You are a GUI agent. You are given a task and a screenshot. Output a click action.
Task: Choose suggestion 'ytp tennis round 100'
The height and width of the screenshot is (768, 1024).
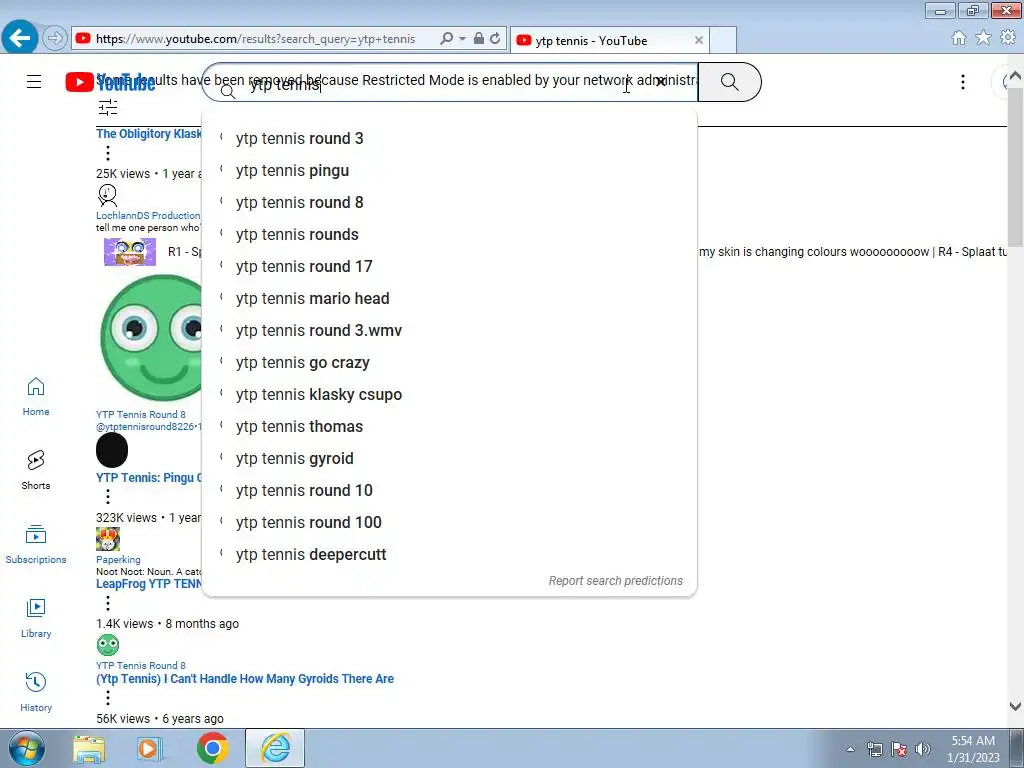pos(449,522)
